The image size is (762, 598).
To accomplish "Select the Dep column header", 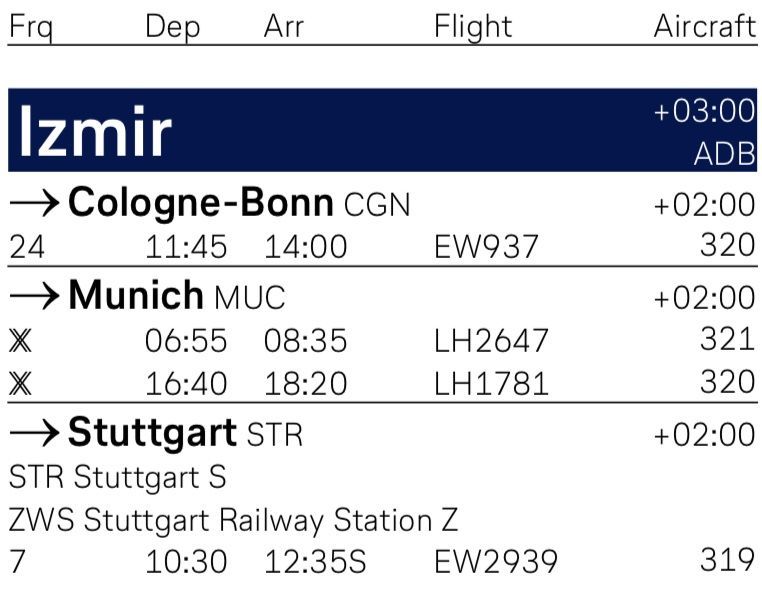I will (173, 27).
